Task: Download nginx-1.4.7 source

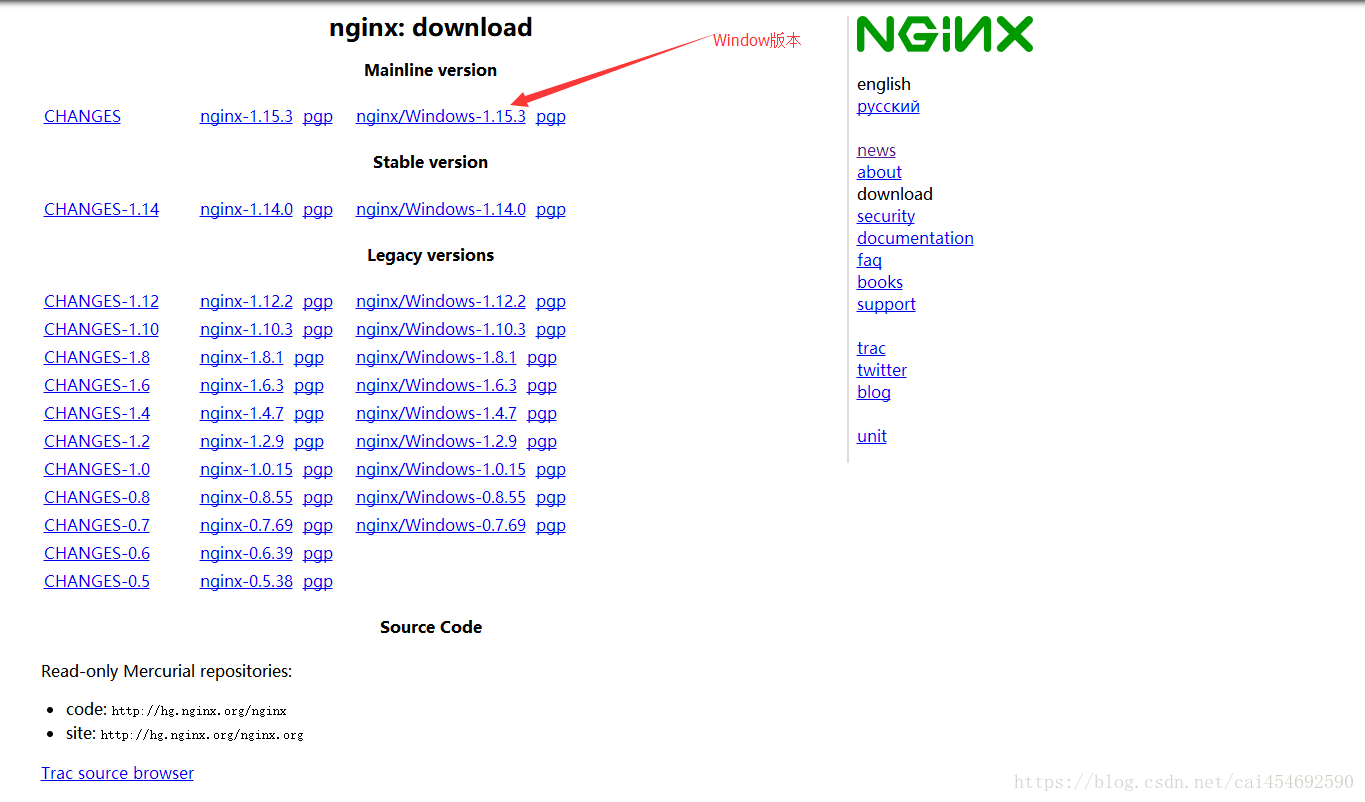Action: point(242,413)
